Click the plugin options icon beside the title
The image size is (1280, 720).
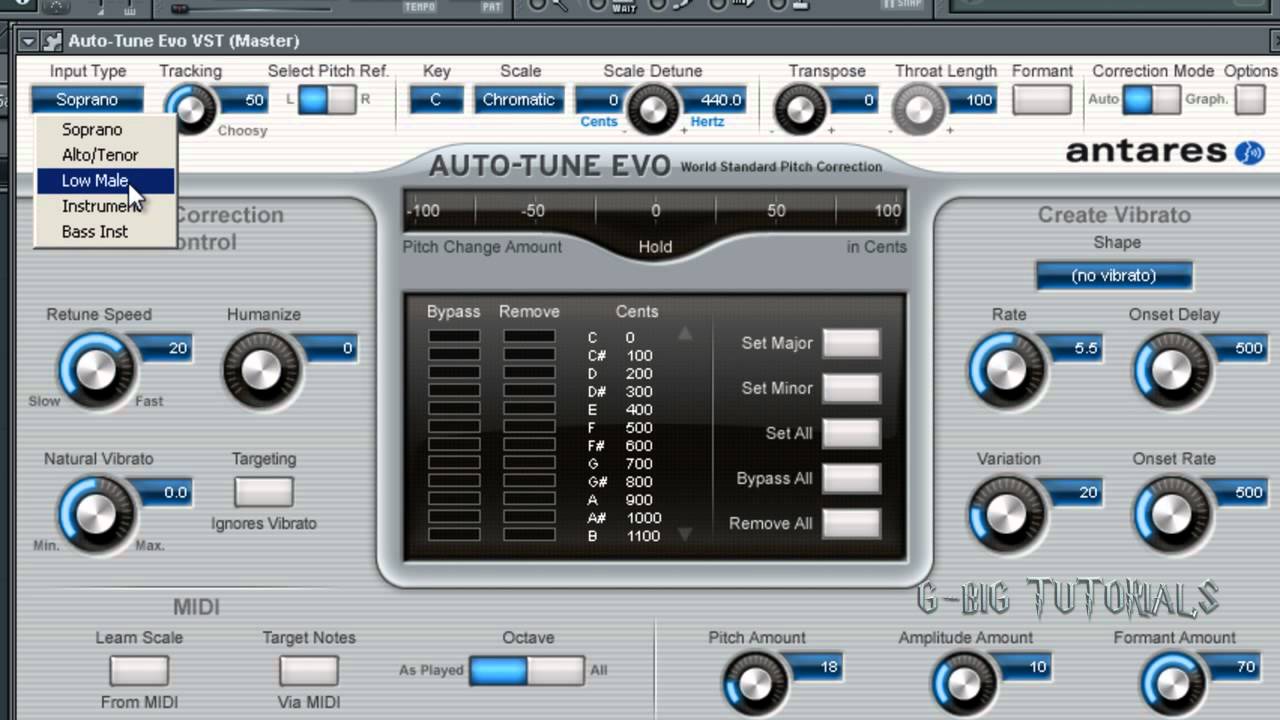click(x=52, y=41)
